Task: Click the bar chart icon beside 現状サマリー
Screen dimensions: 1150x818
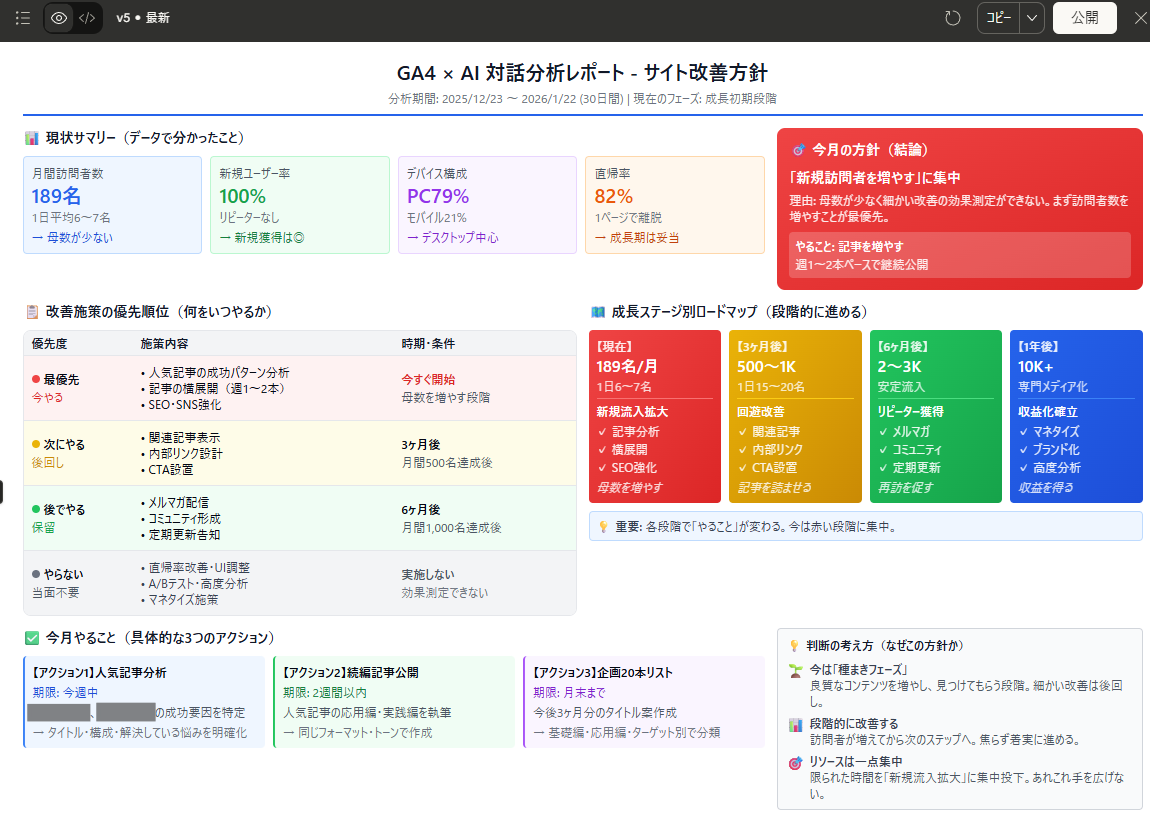Action: tap(32, 138)
